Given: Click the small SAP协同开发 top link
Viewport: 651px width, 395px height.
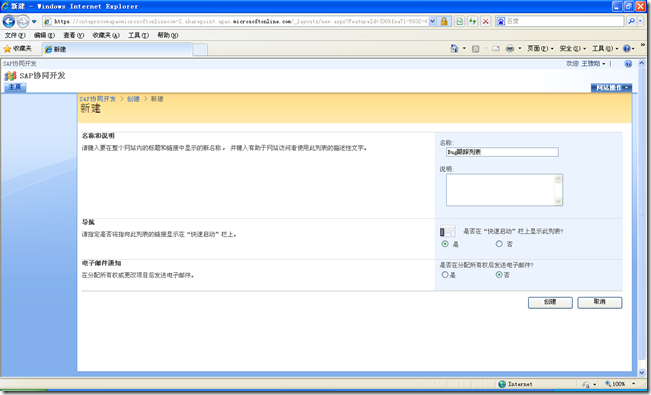Looking at the screenshot, I should [x=20, y=64].
